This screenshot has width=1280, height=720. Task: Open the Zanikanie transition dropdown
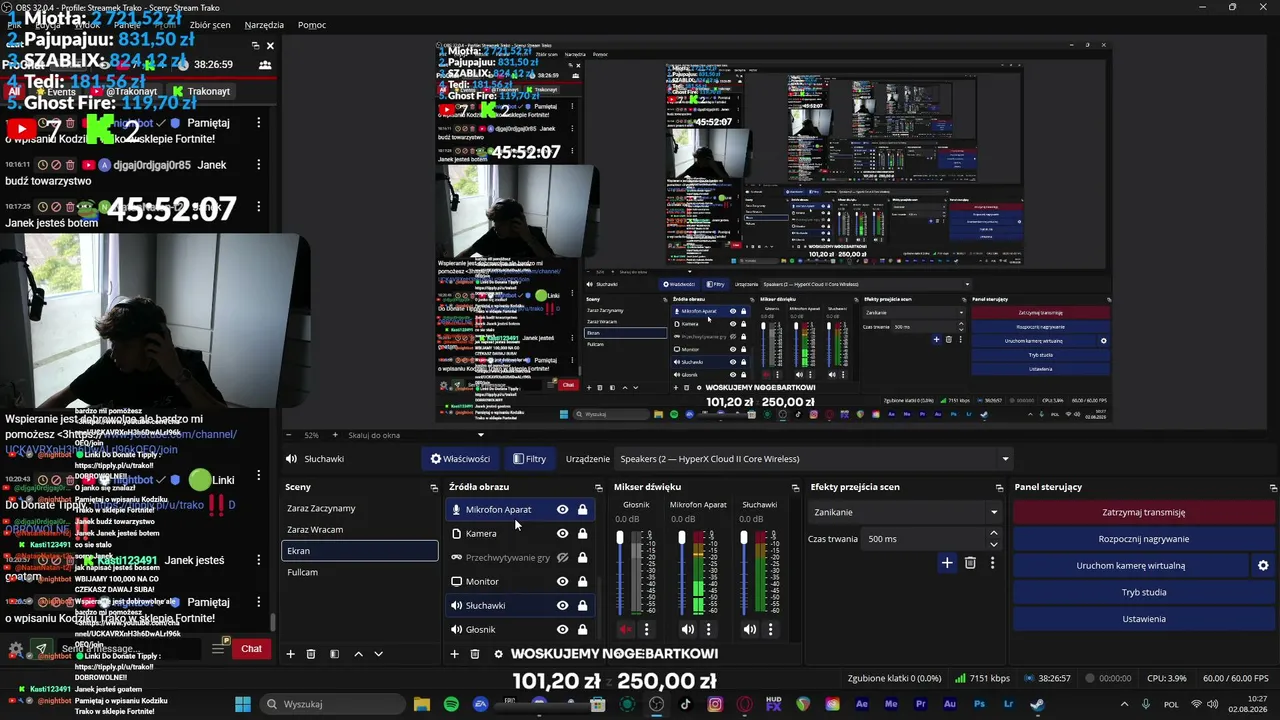[905, 512]
